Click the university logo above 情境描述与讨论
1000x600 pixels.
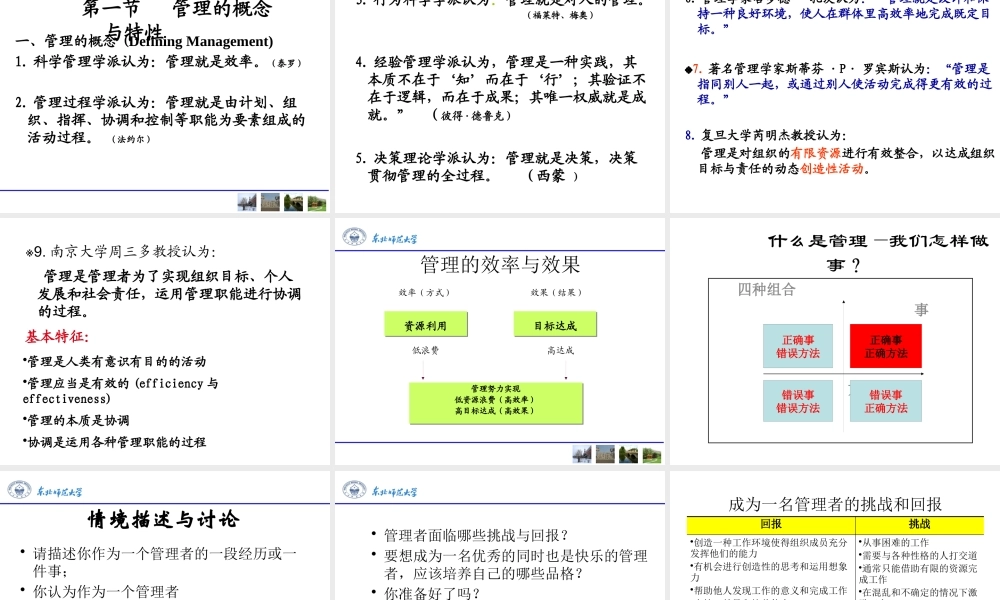pyautogui.click(x=45, y=490)
